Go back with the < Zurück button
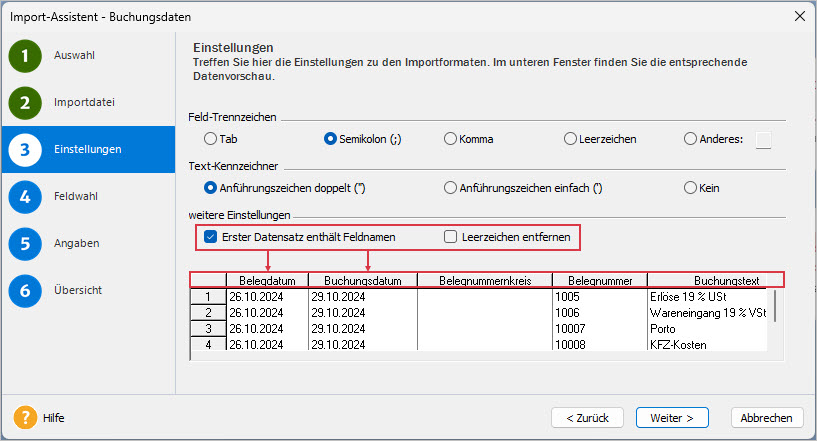Viewport: 817px width, 441px height. click(587, 418)
